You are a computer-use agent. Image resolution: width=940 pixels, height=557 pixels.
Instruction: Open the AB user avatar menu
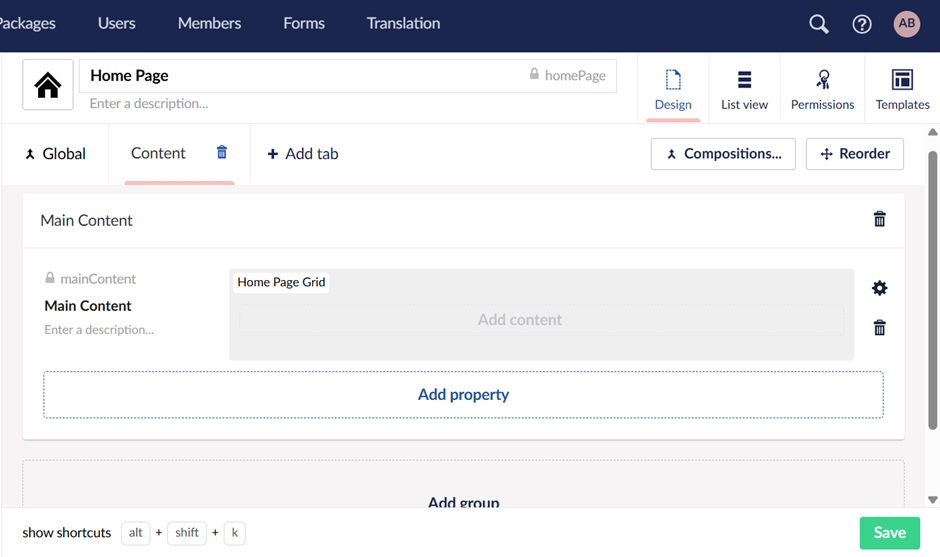coord(906,24)
